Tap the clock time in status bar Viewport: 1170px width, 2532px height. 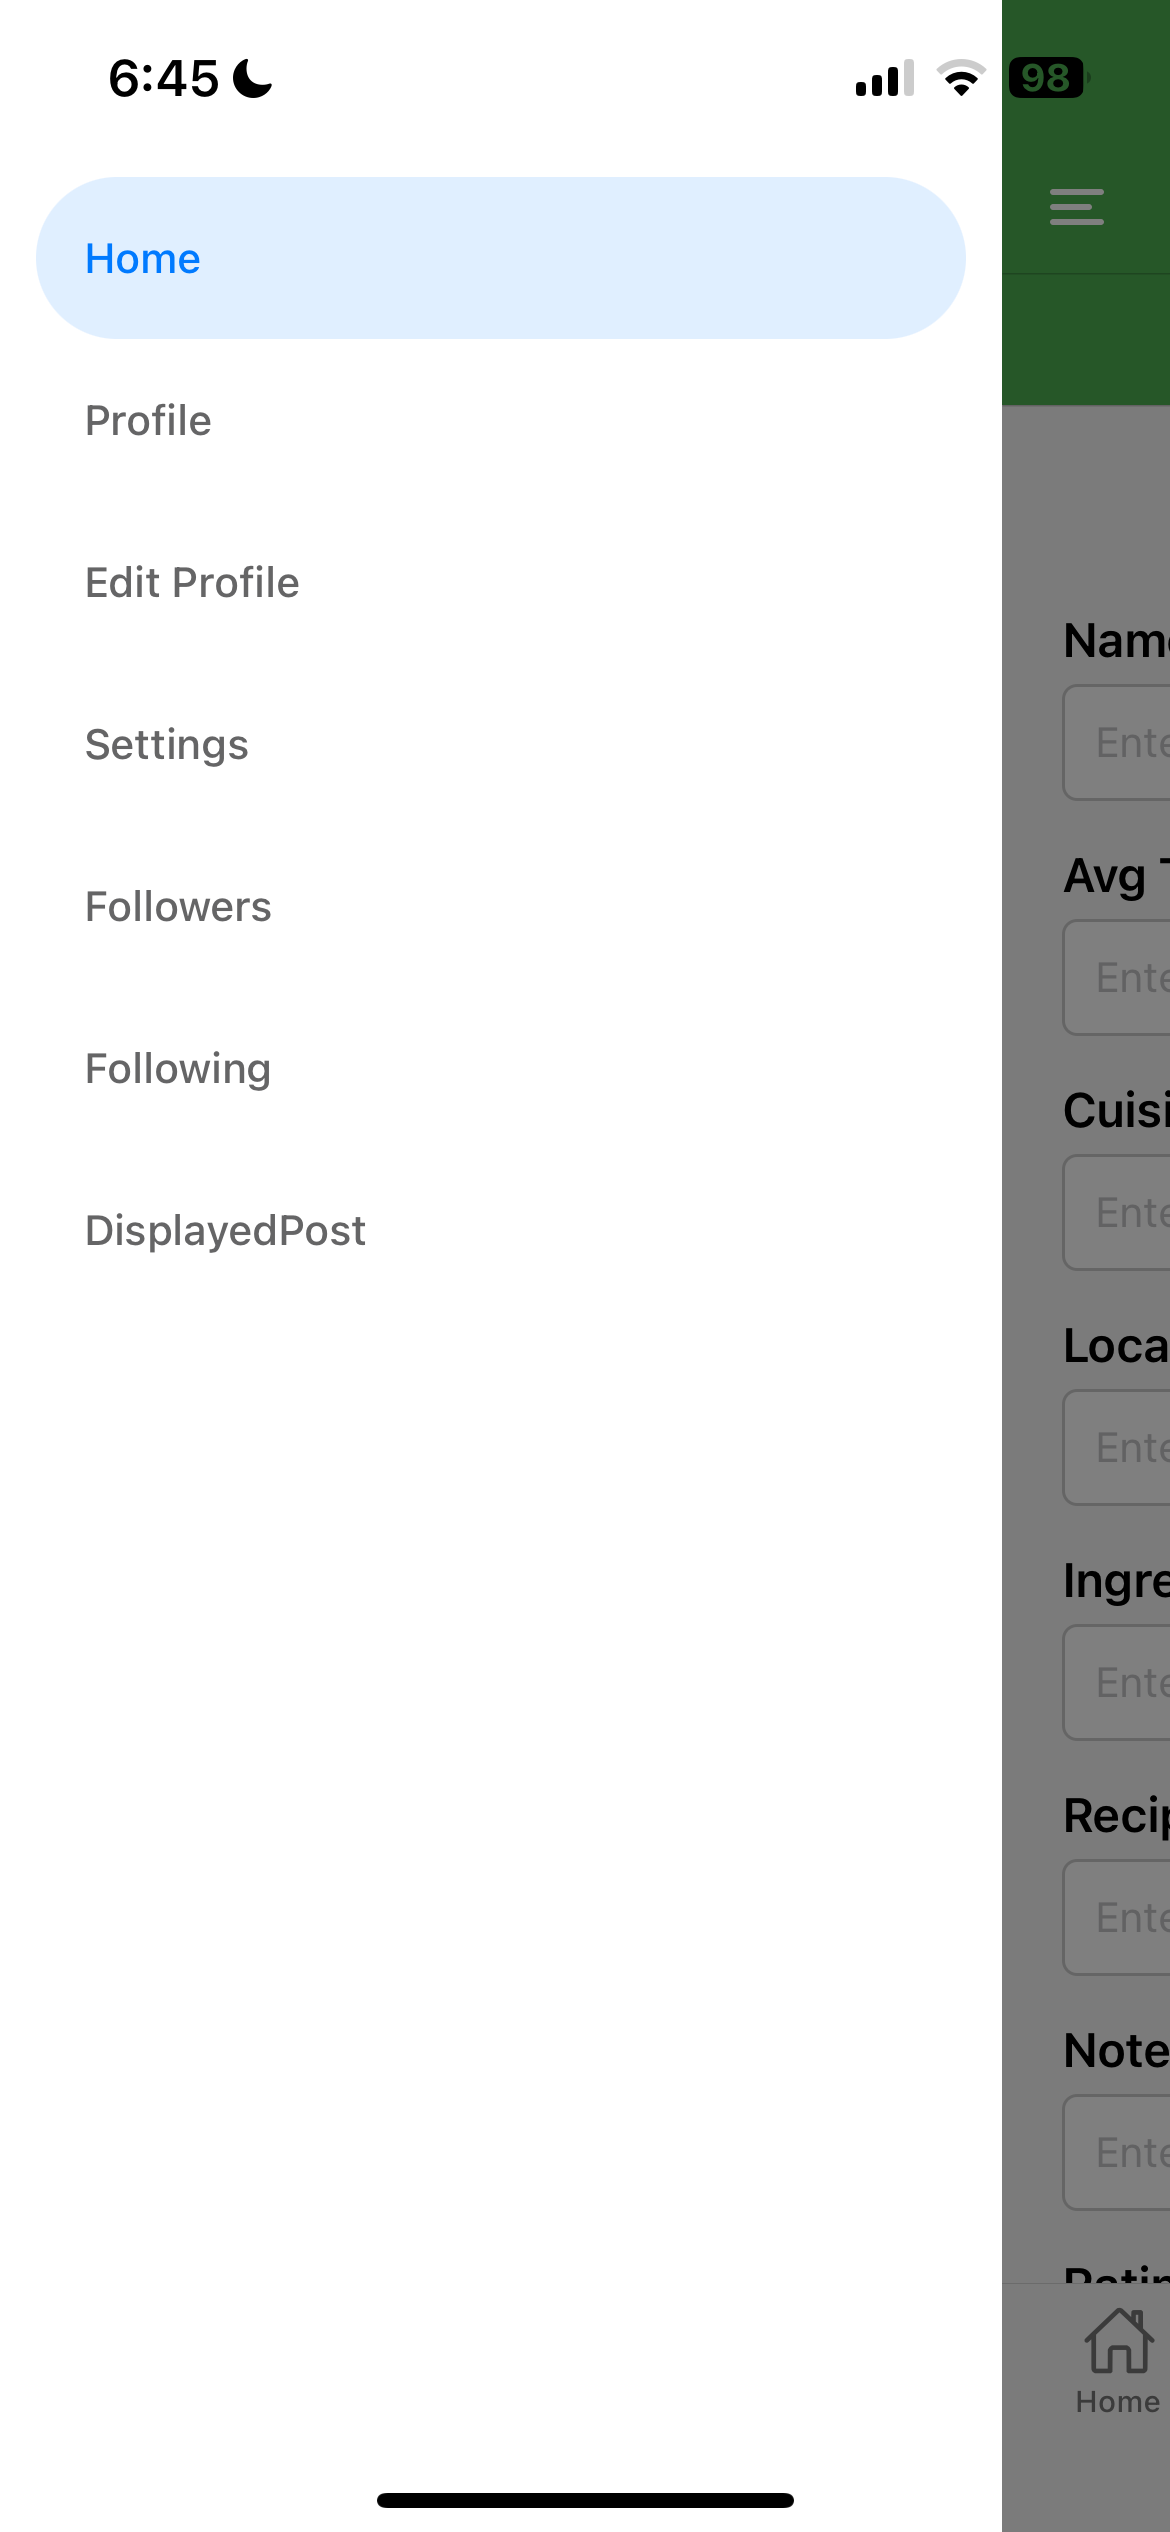coord(163,78)
